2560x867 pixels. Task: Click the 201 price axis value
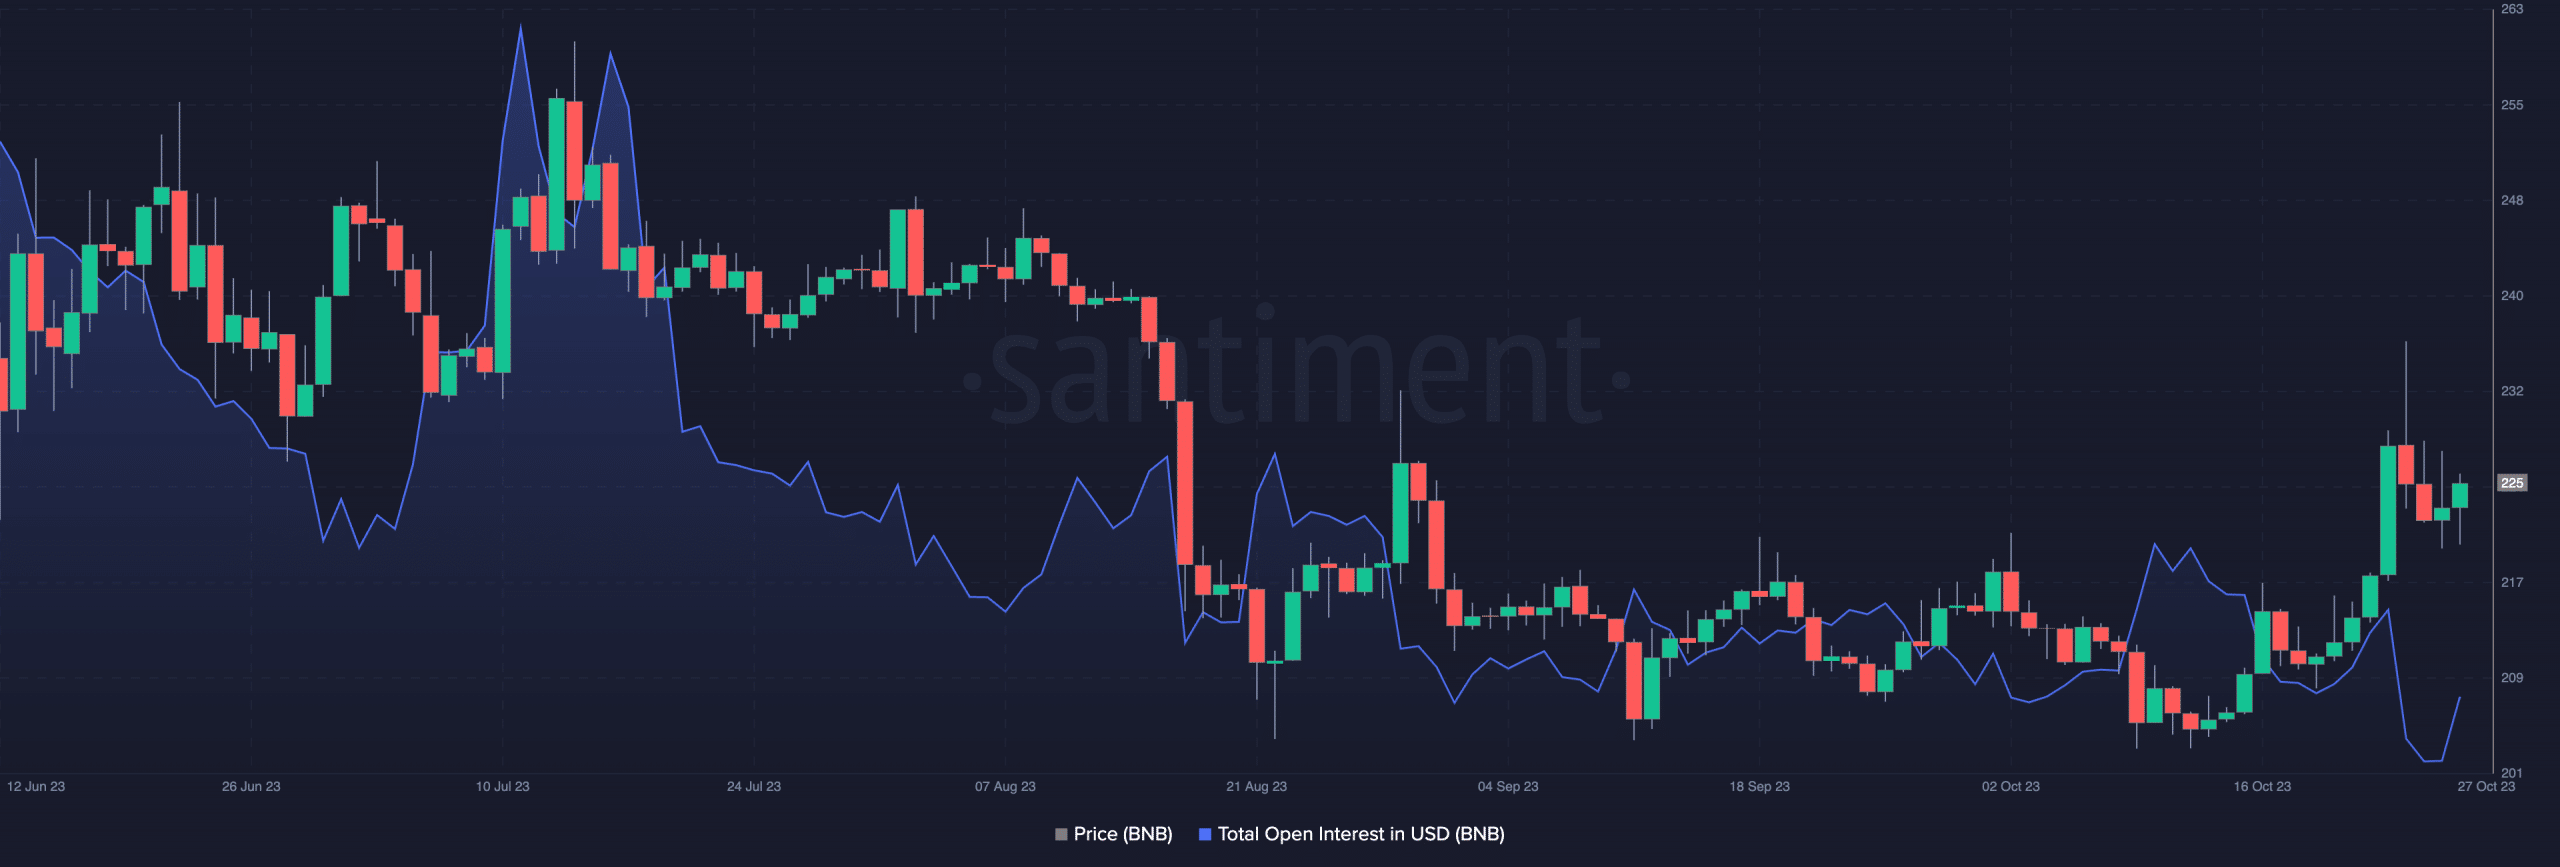point(2512,773)
